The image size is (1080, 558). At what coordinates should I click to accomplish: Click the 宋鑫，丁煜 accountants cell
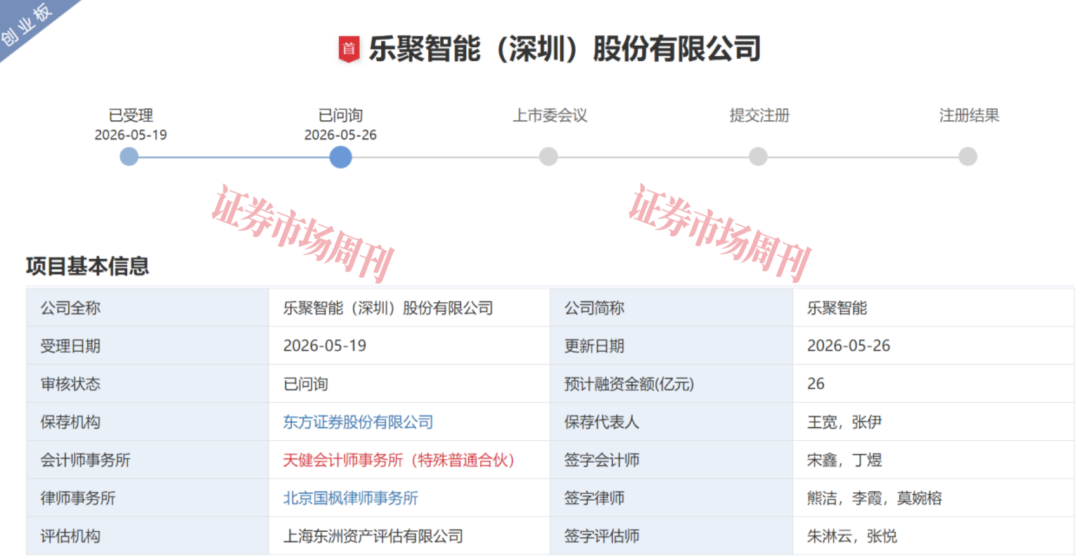click(x=933, y=460)
